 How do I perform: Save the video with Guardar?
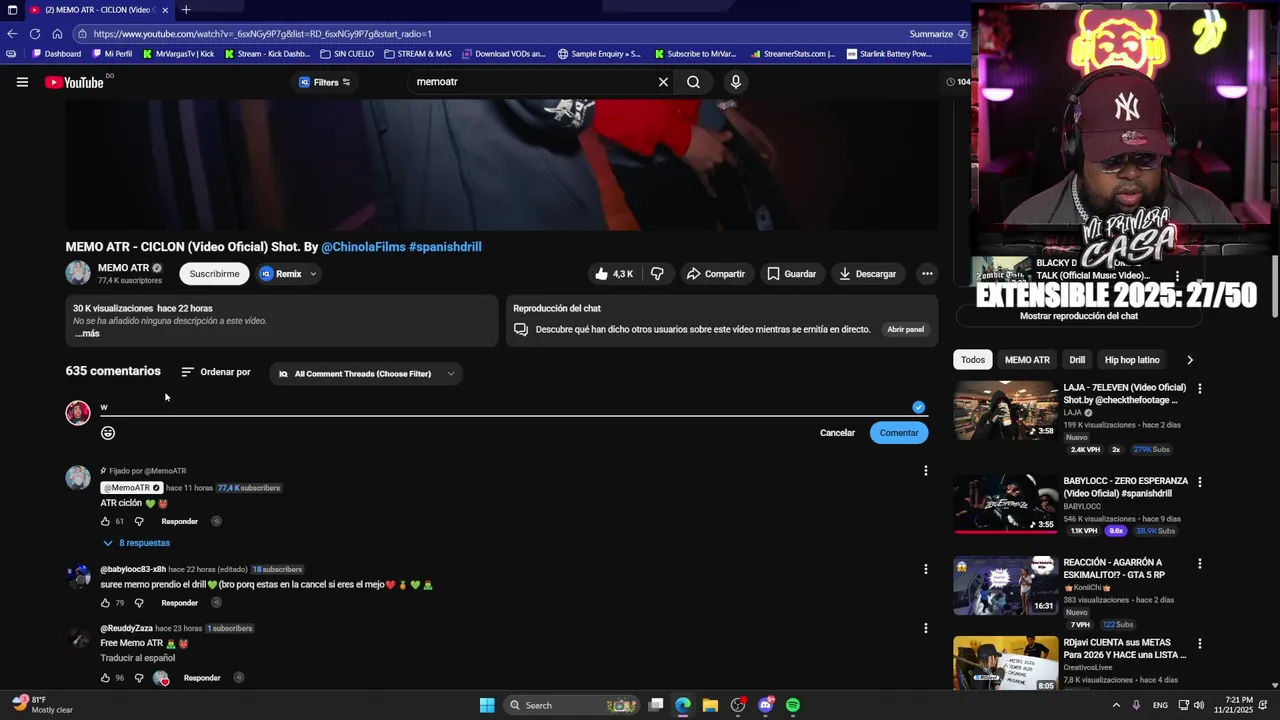coord(791,274)
